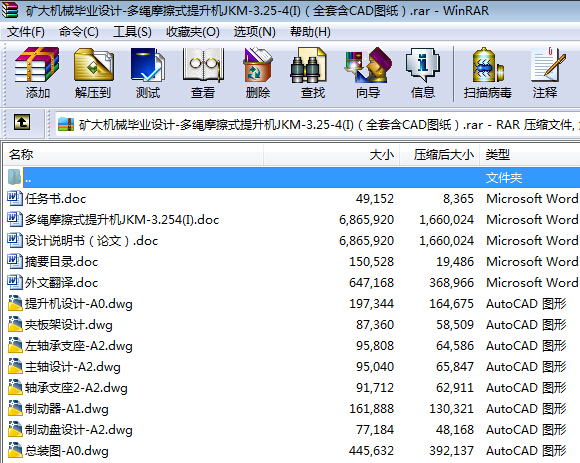Viewport: 580px width, 463px height.
Task: Open the 工具(S) menu
Action: tap(132, 32)
